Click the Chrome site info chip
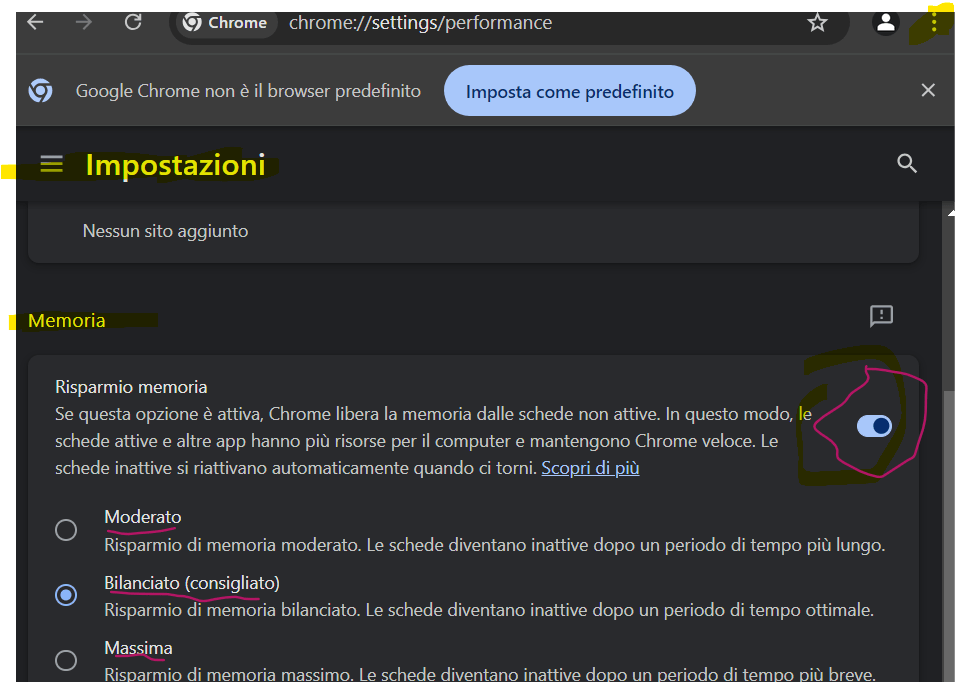 pos(225,22)
